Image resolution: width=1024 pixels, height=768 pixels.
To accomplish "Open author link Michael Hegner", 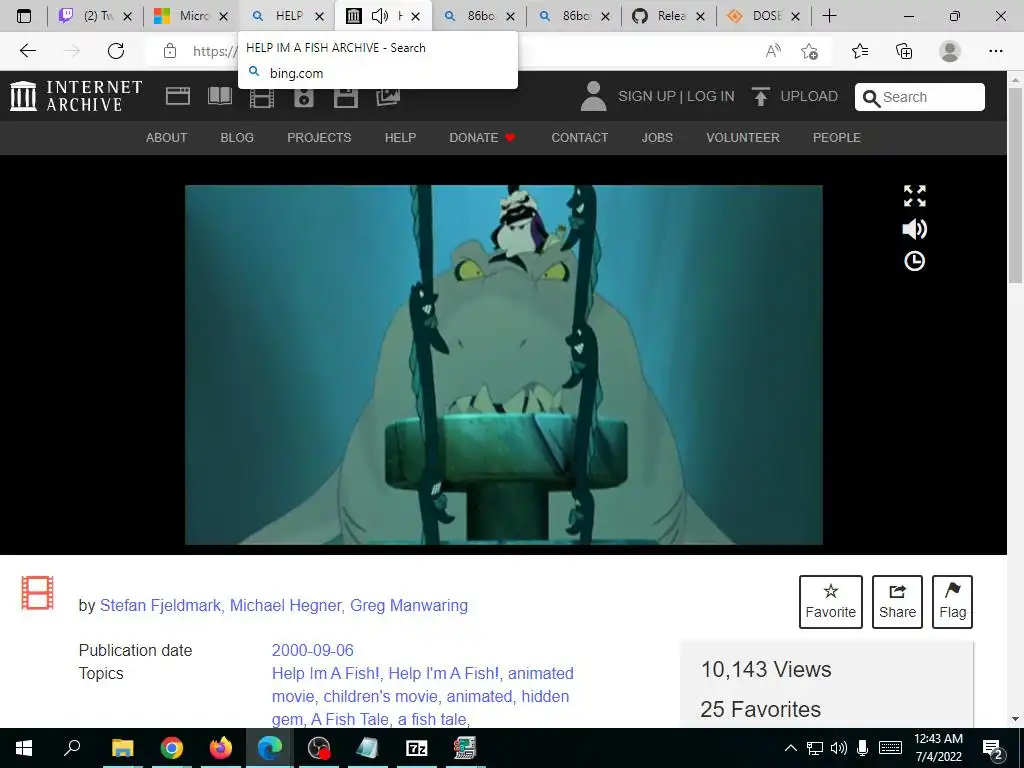I will 285,605.
